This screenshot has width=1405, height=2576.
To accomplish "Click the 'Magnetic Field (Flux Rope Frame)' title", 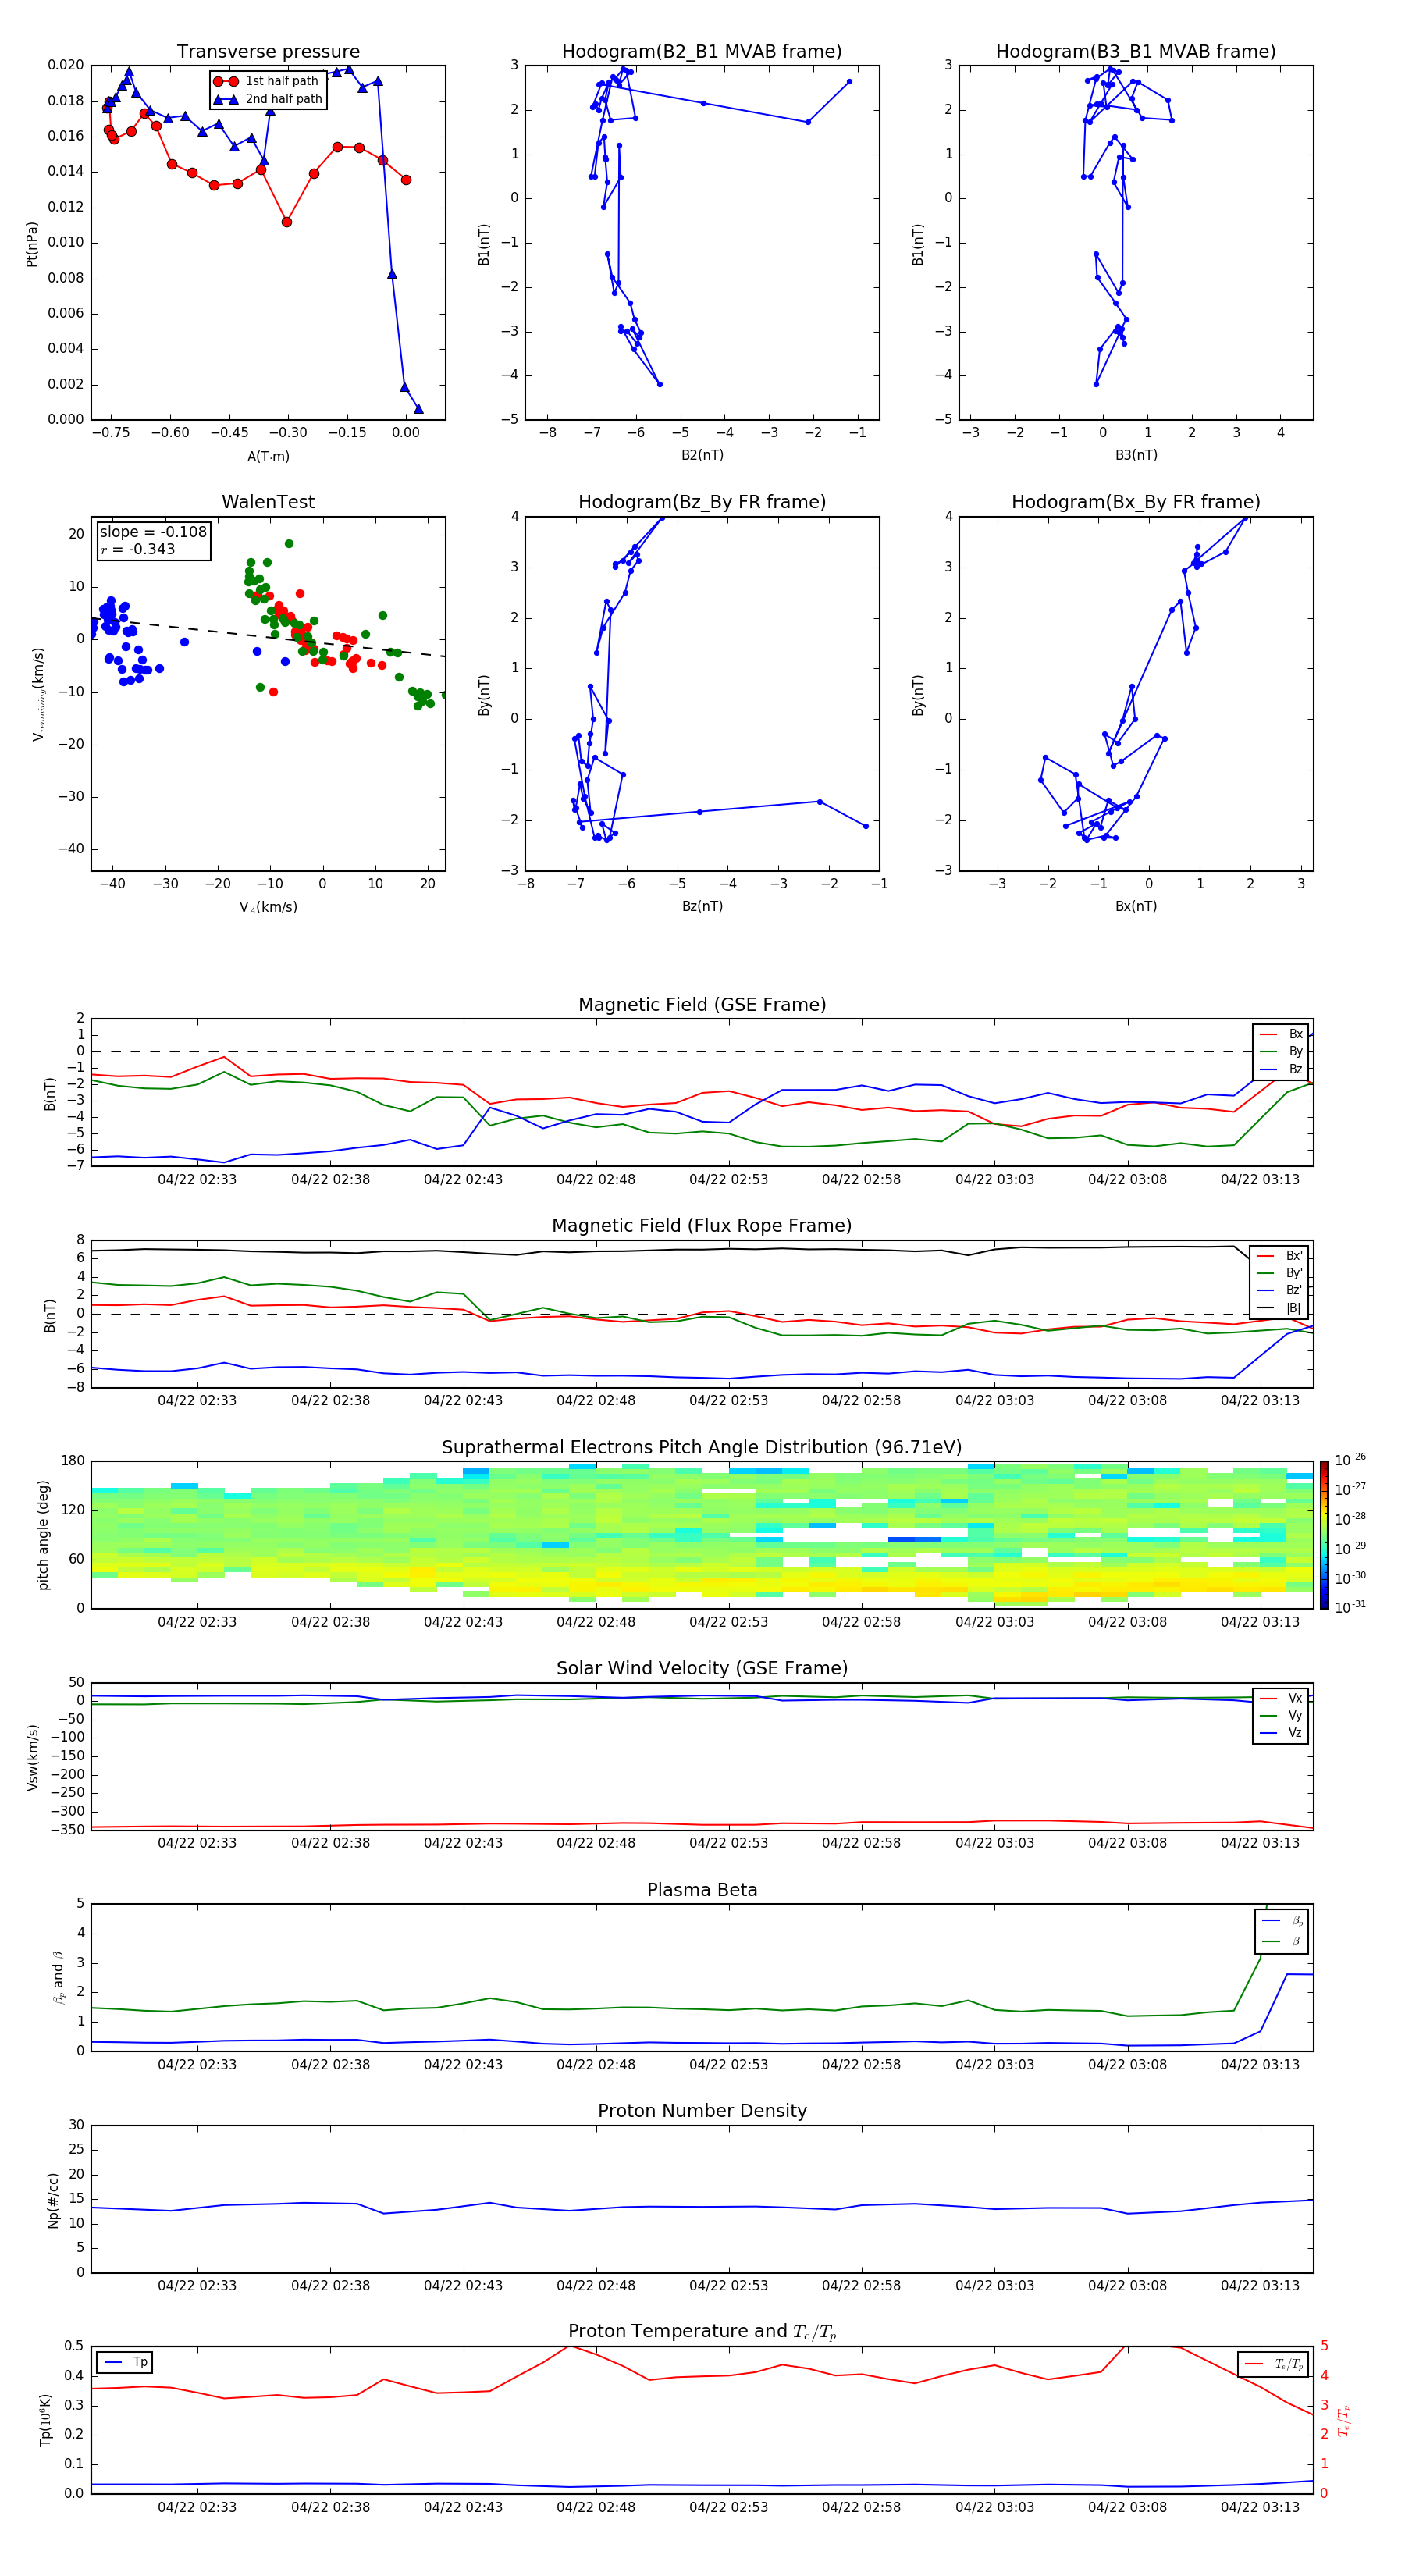I will point(702,1226).
